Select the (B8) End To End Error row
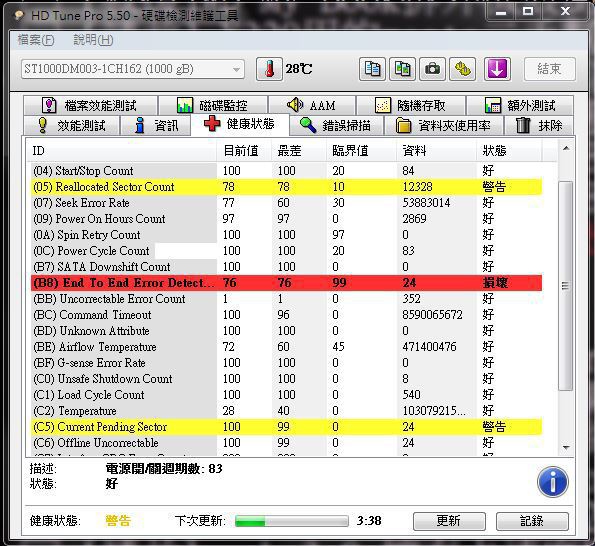 point(286,283)
